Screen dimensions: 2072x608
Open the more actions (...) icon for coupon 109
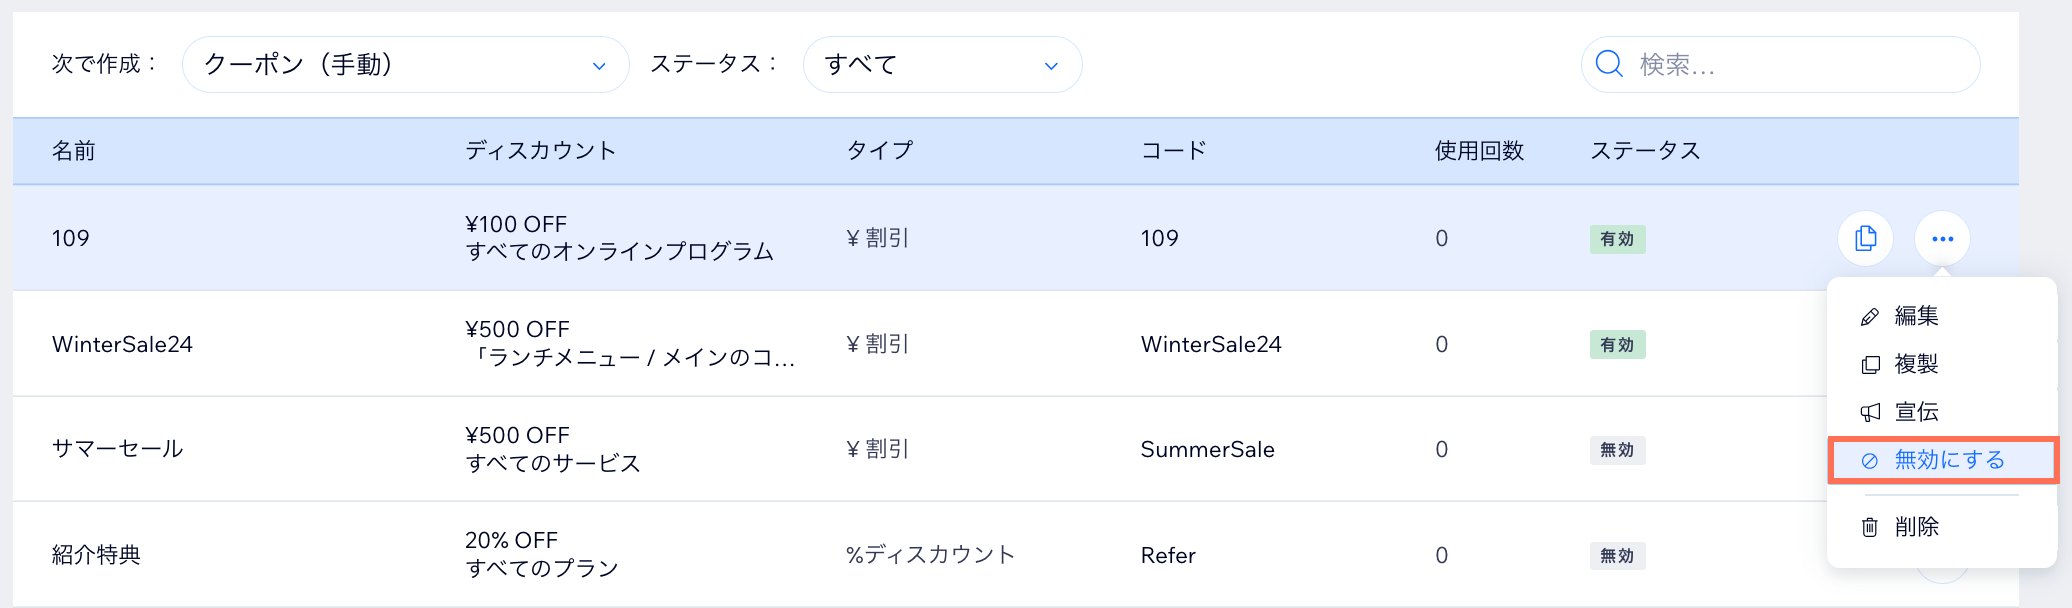pos(1942,238)
